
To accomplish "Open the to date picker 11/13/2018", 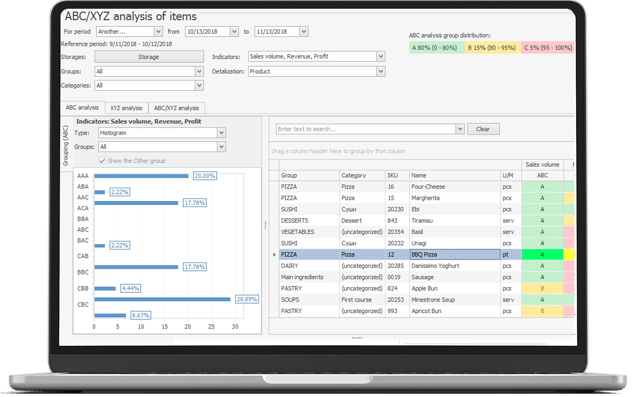I will coord(304,32).
